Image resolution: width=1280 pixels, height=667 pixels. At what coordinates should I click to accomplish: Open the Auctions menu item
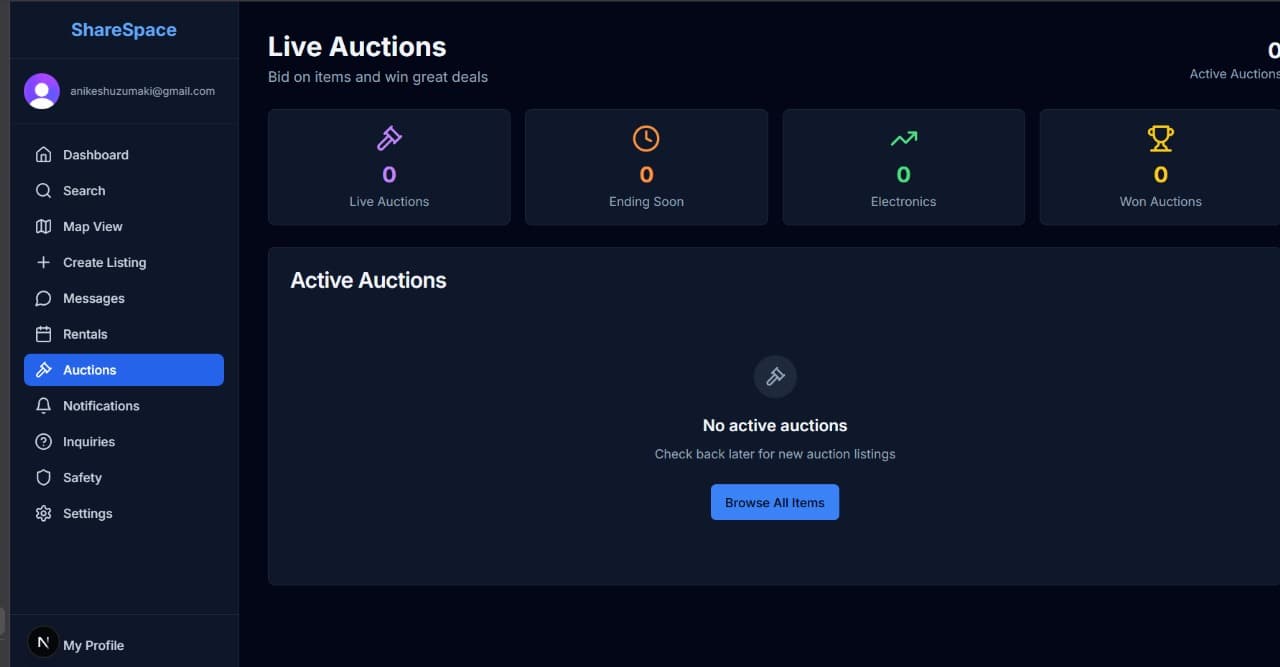(124, 370)
